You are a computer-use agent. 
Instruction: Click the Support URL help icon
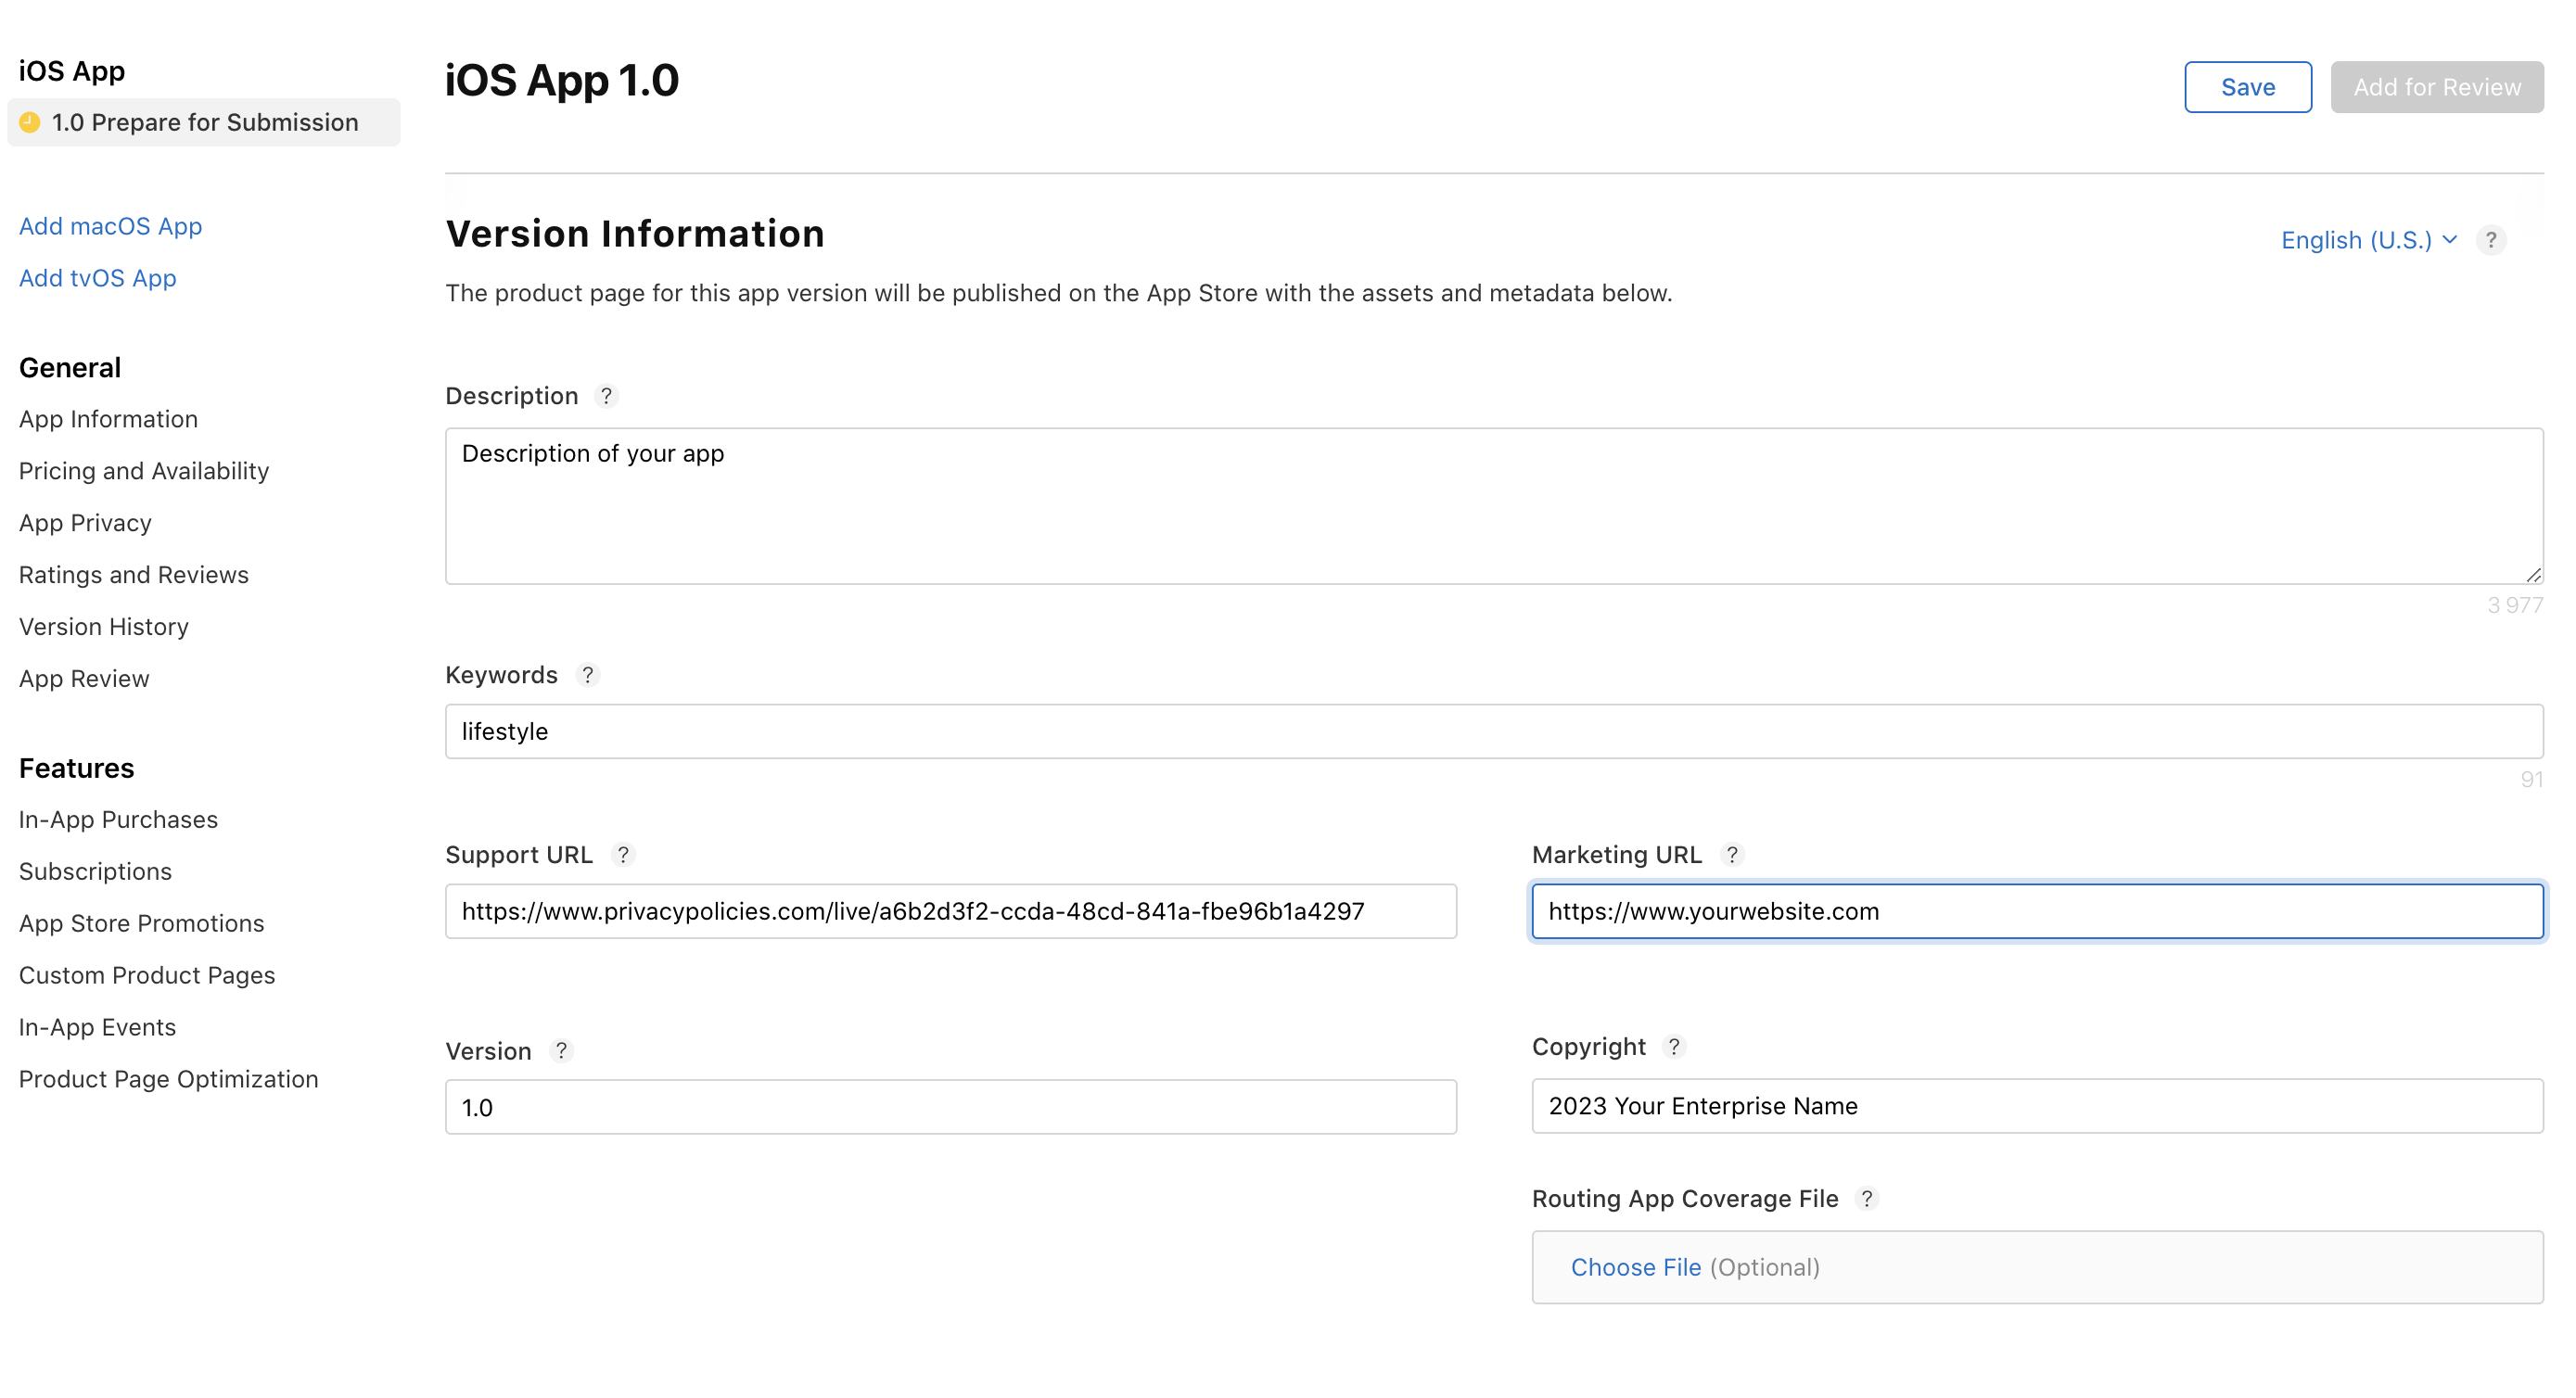pyautogui.click(x=622, y=855)
